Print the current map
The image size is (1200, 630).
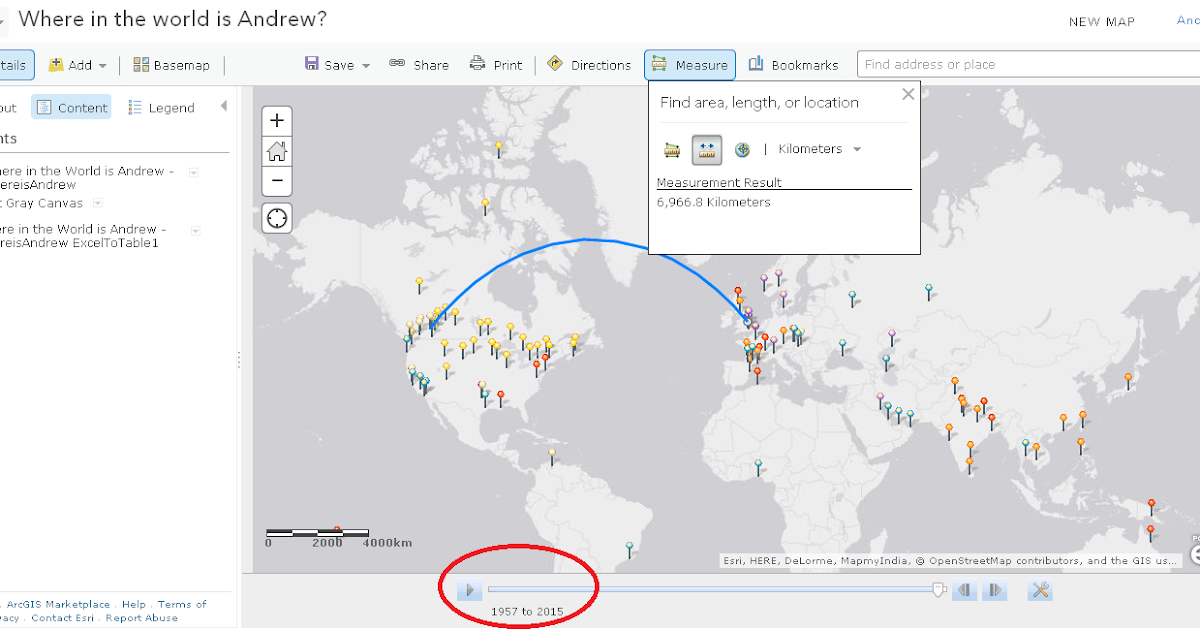coord(497,64)
